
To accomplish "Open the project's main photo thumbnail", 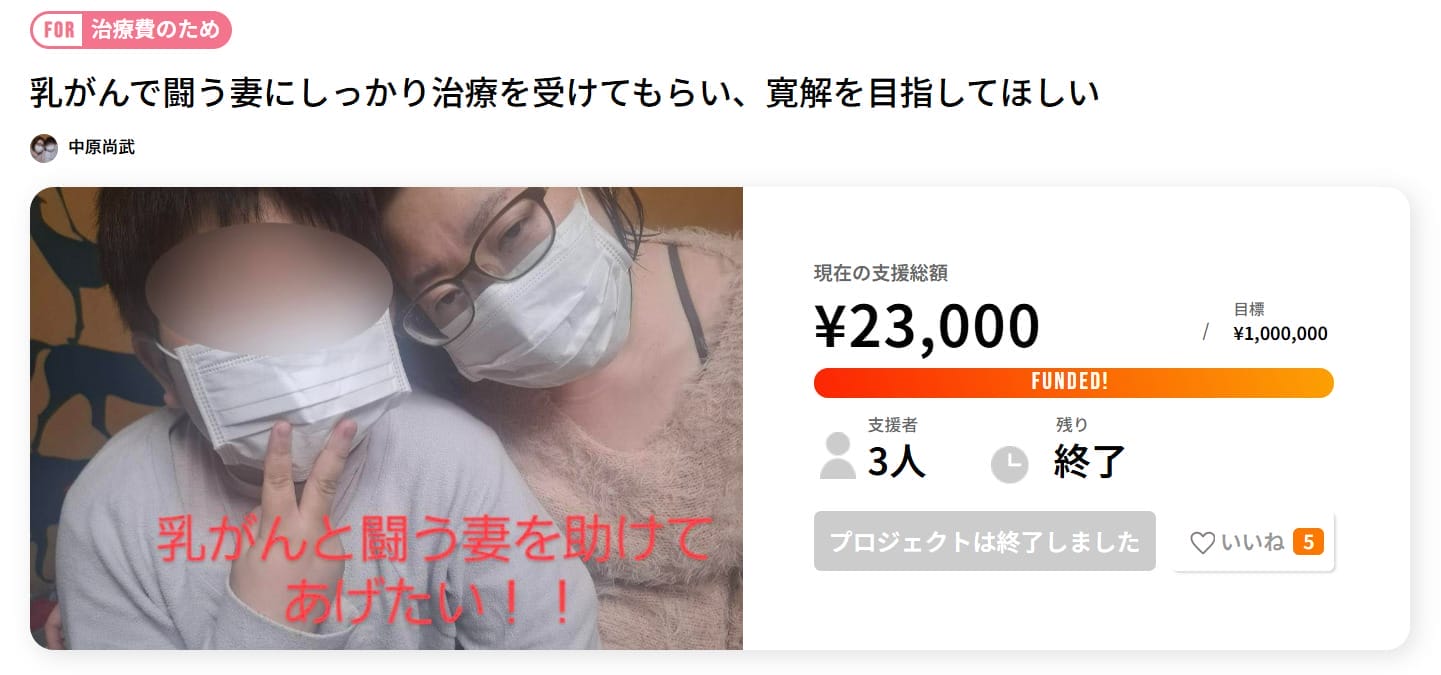I will (x=386, y=418).
